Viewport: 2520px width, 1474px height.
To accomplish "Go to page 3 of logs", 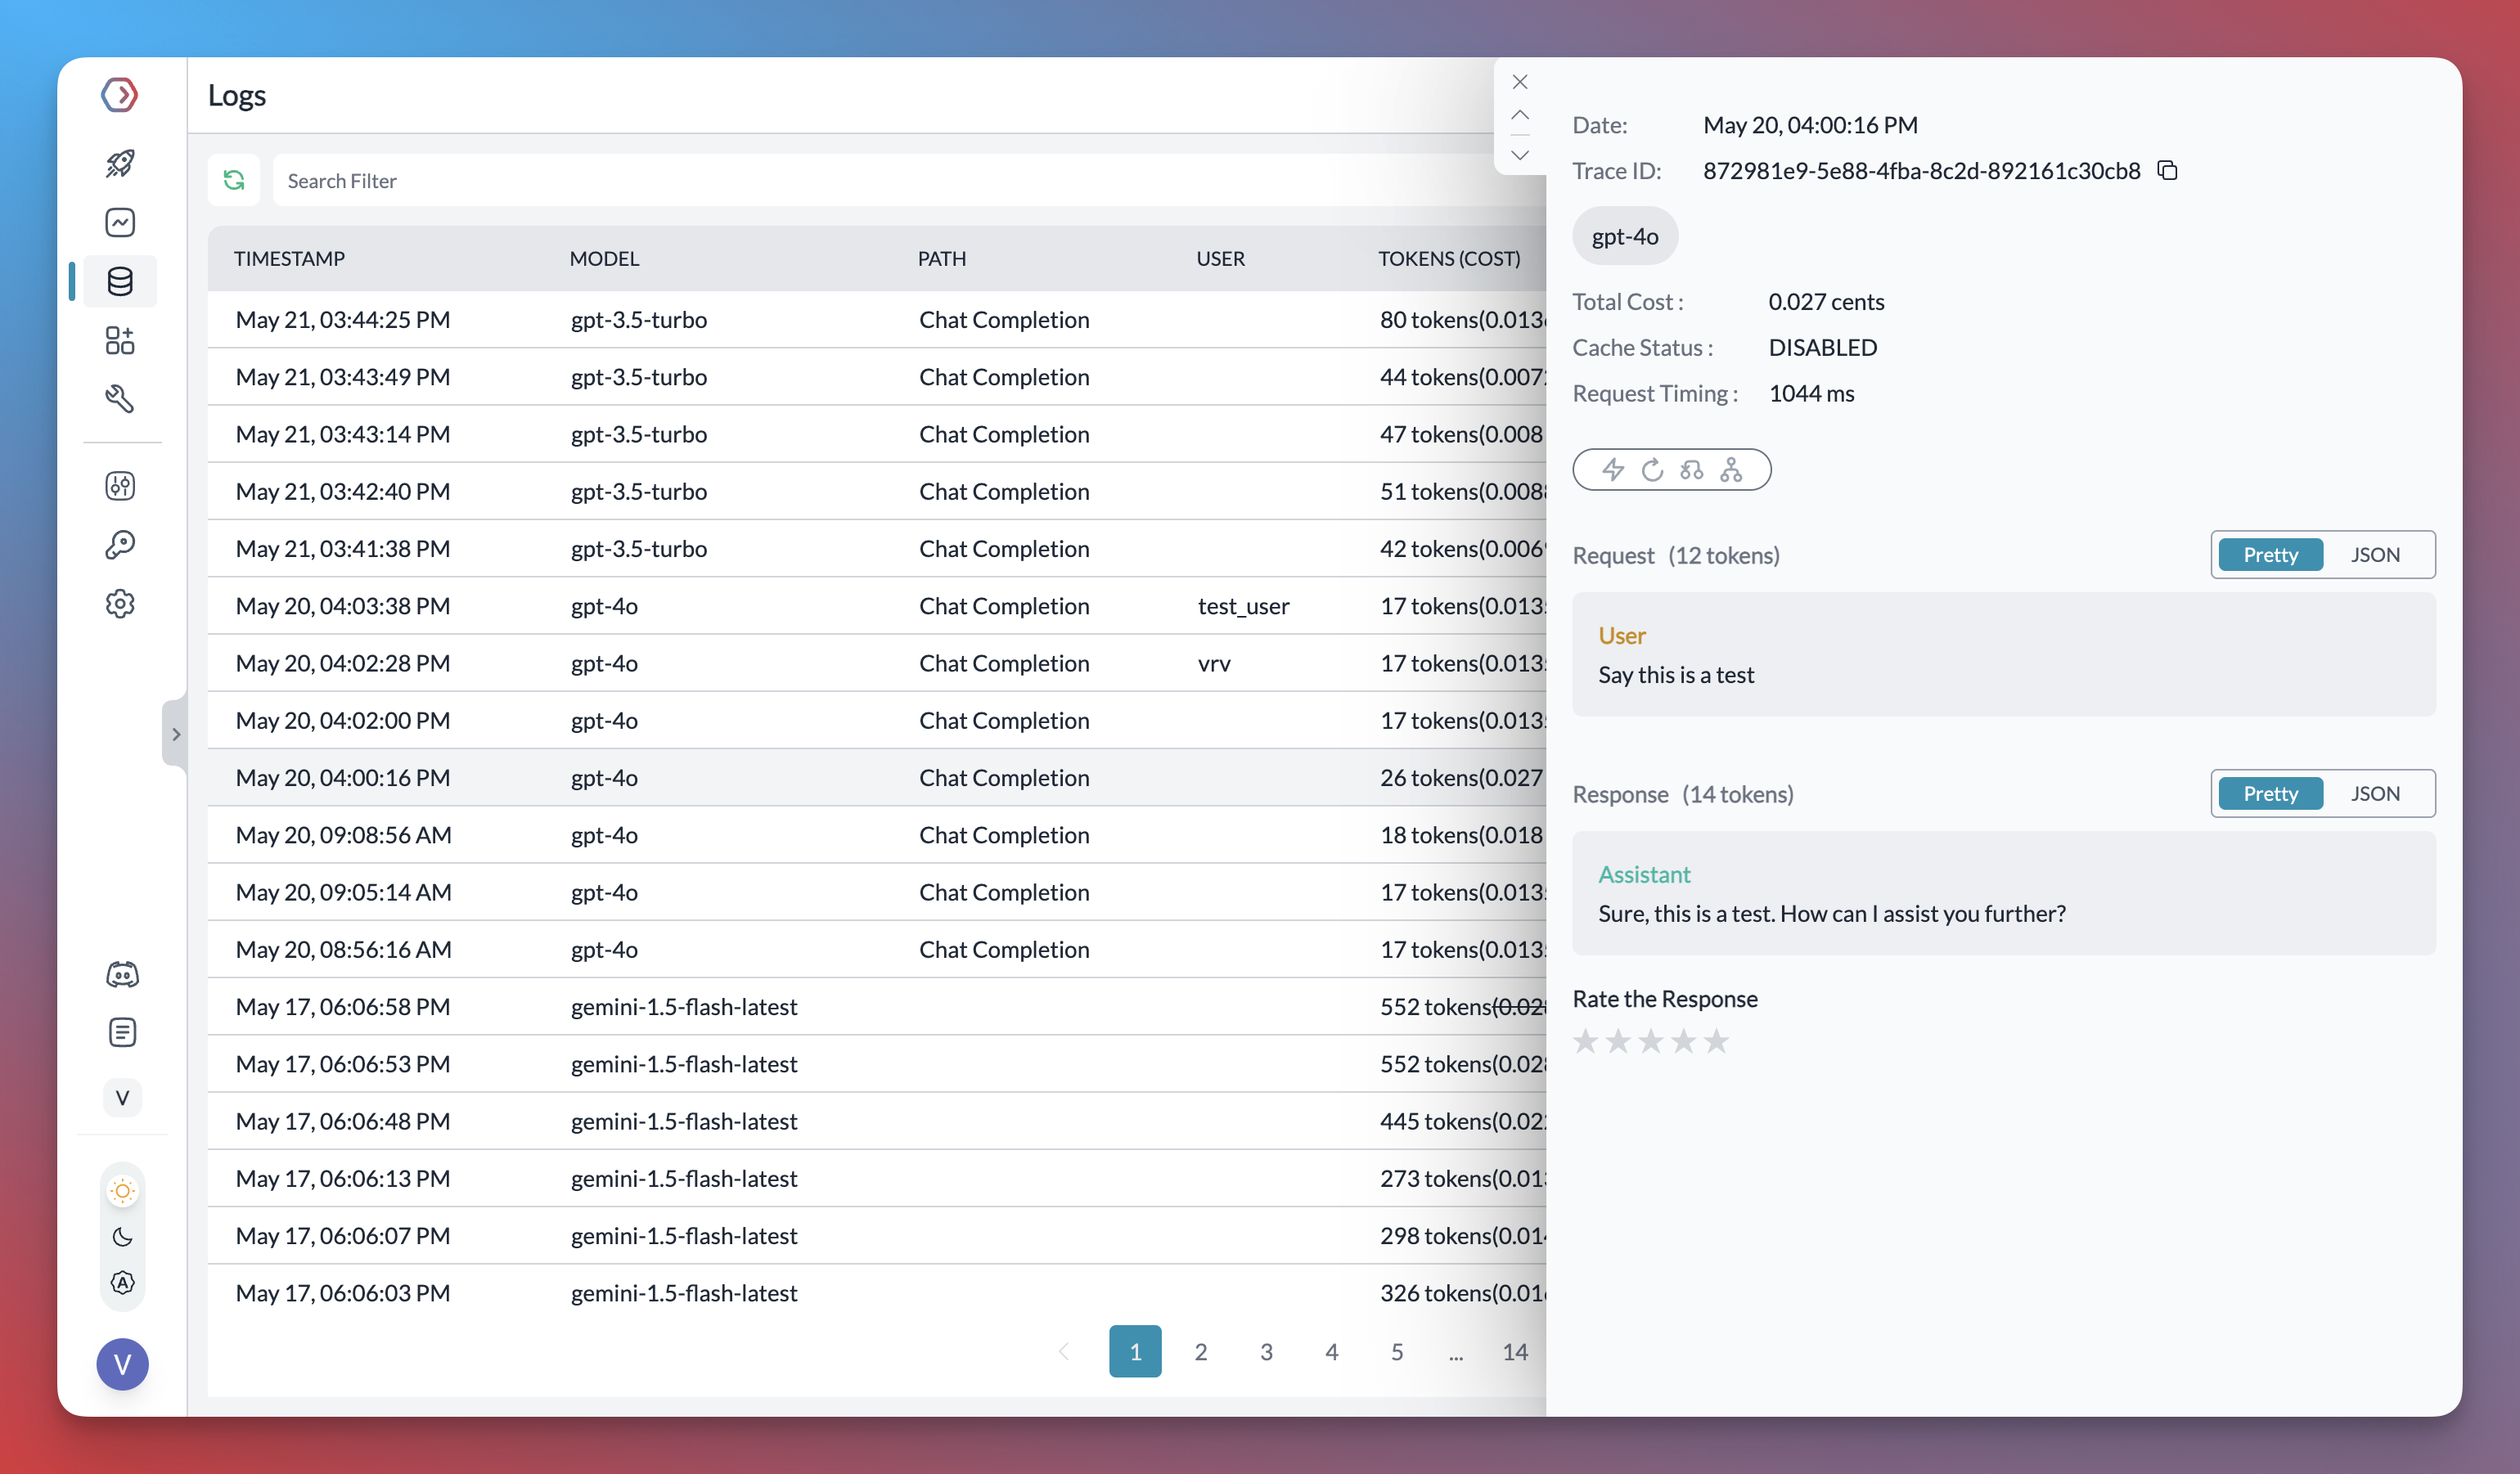I will (1266, 1352).
